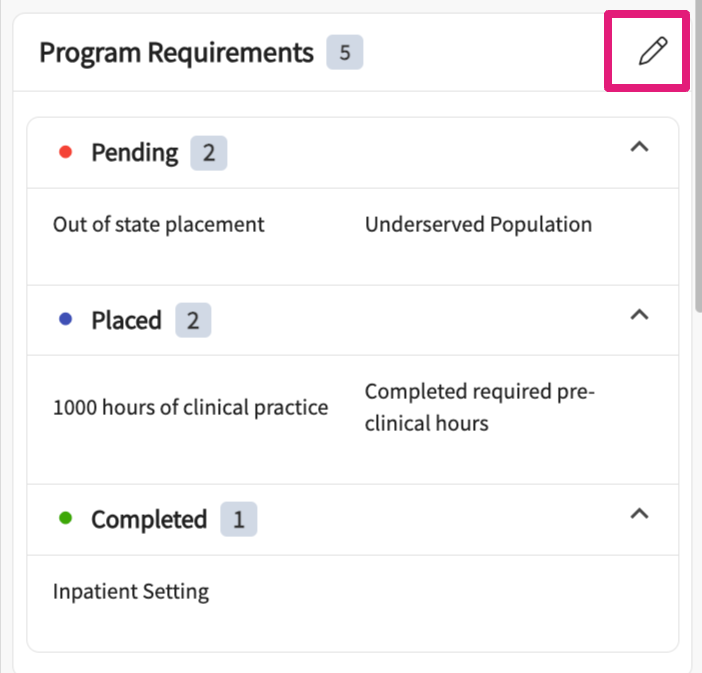Click the Placed count badge

pyautogui.click(x=193, y=320)
